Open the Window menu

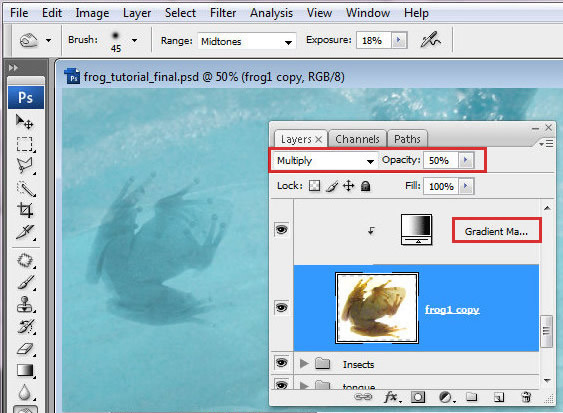pyautogui.click(x=368, y=13)
